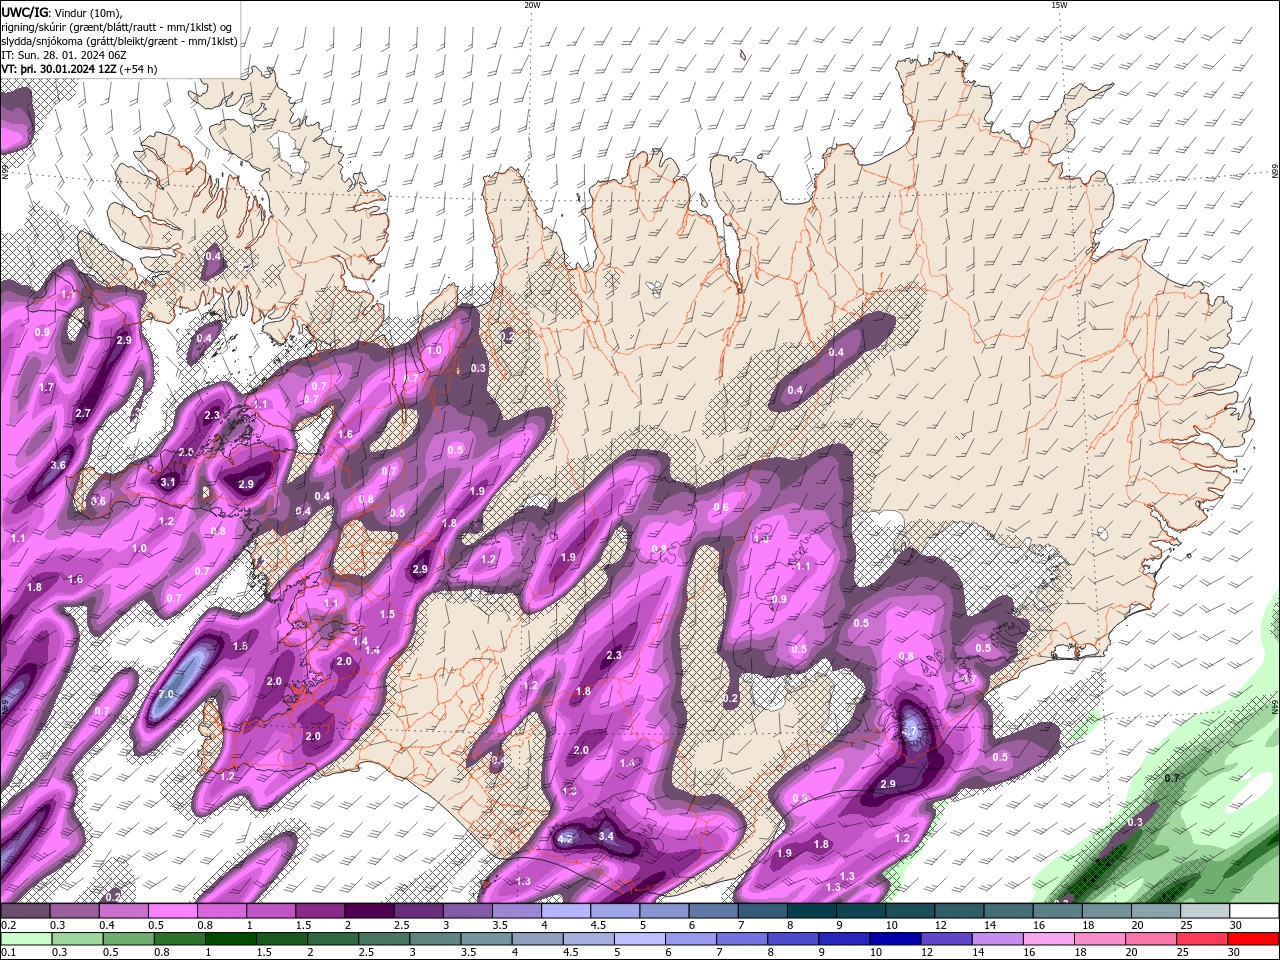
Task: Click the dark teal 9–10 swatch in top scale
Action: point(861,911)
